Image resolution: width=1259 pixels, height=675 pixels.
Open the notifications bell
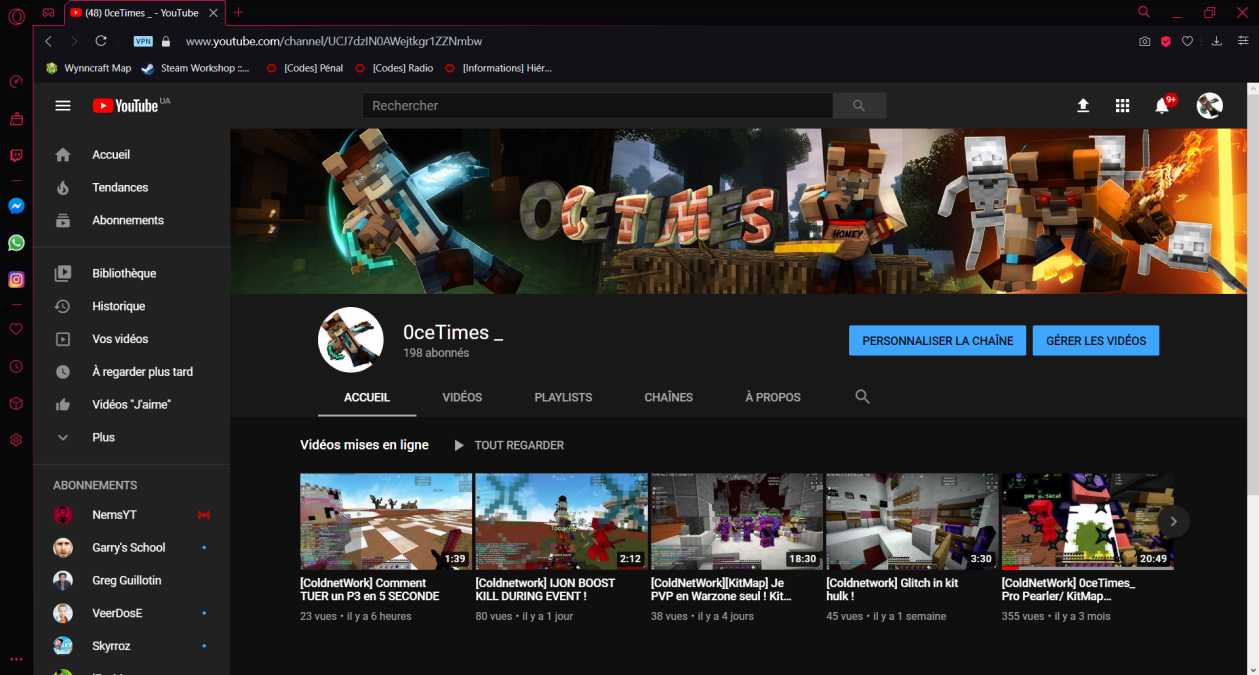coord(1162,105)
